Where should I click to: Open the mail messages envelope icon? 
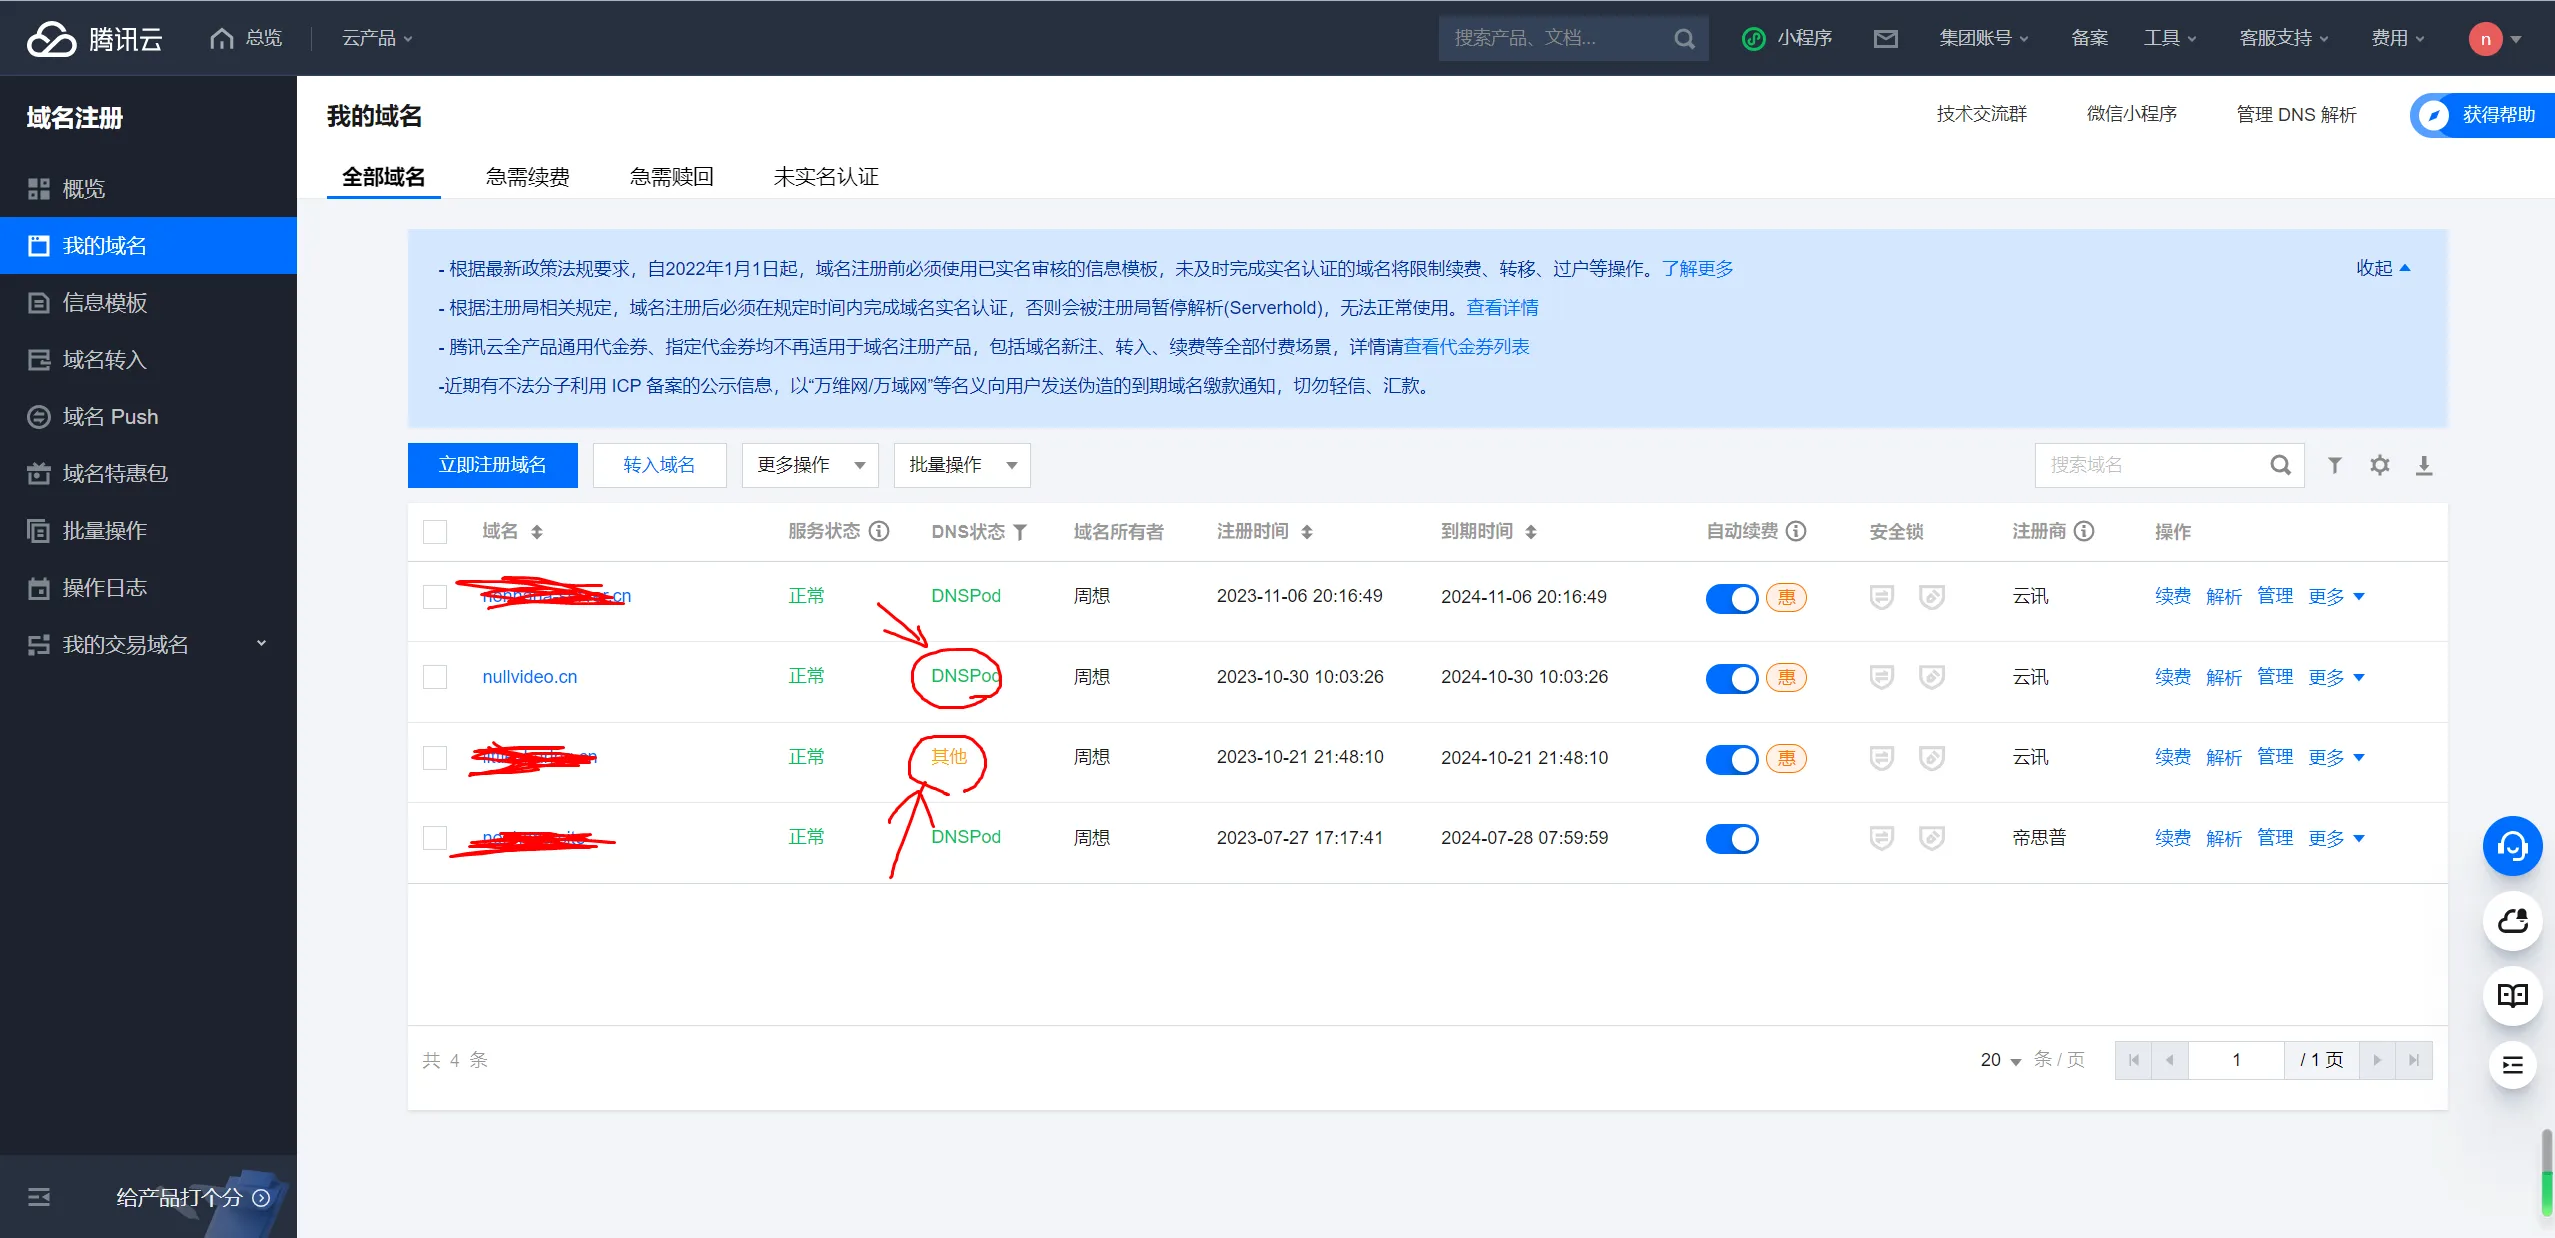[1885, 39]
